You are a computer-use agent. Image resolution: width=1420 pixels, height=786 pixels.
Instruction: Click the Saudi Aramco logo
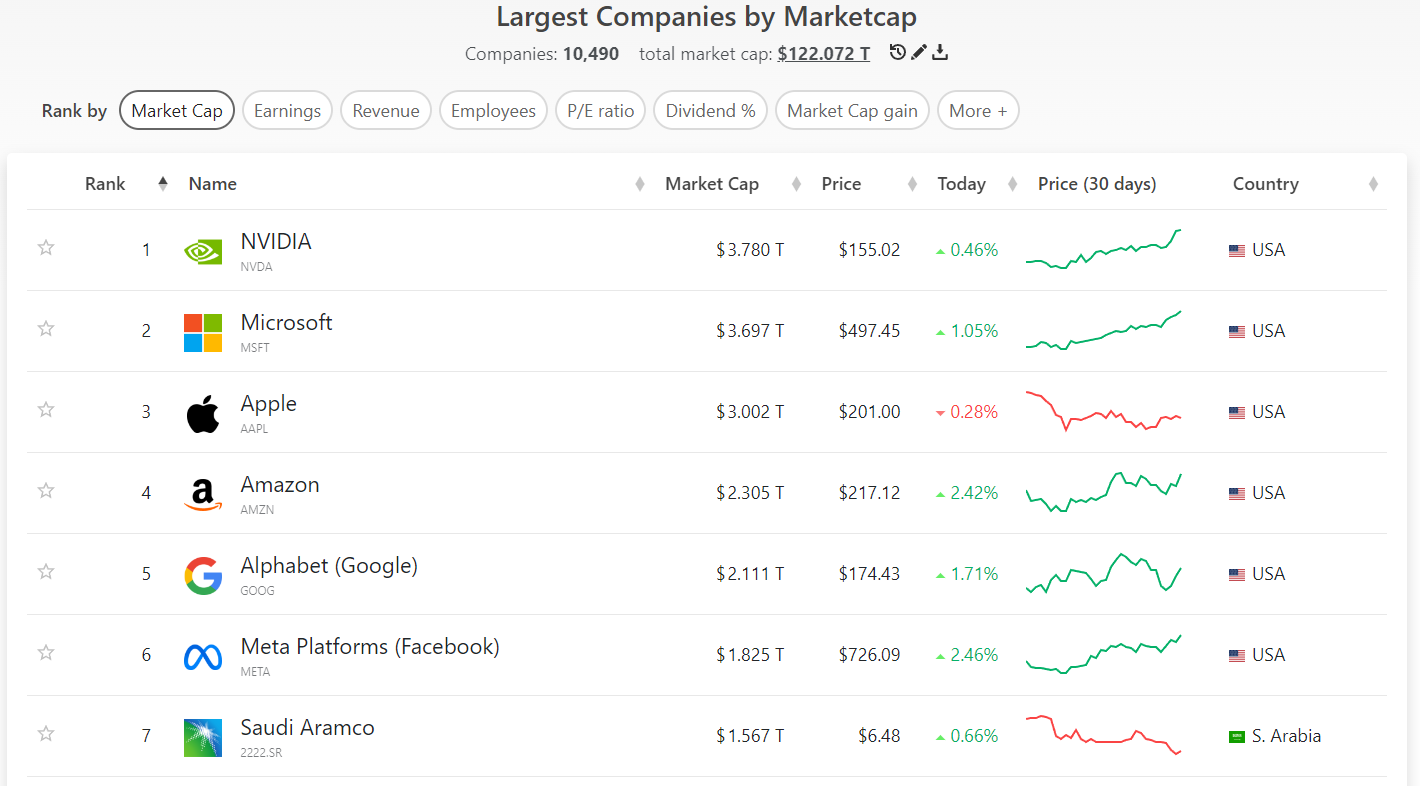click(x=203, y=737)
